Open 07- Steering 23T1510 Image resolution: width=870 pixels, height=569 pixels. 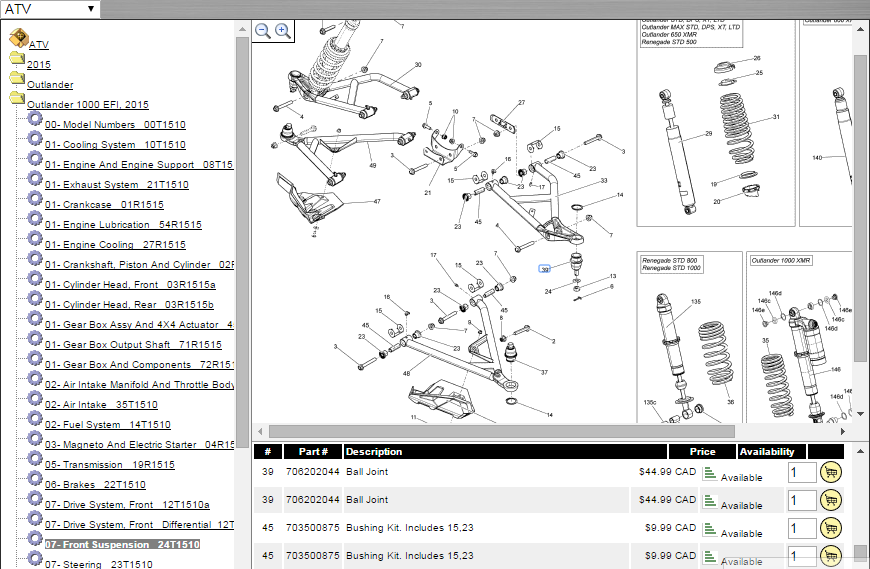99,564
